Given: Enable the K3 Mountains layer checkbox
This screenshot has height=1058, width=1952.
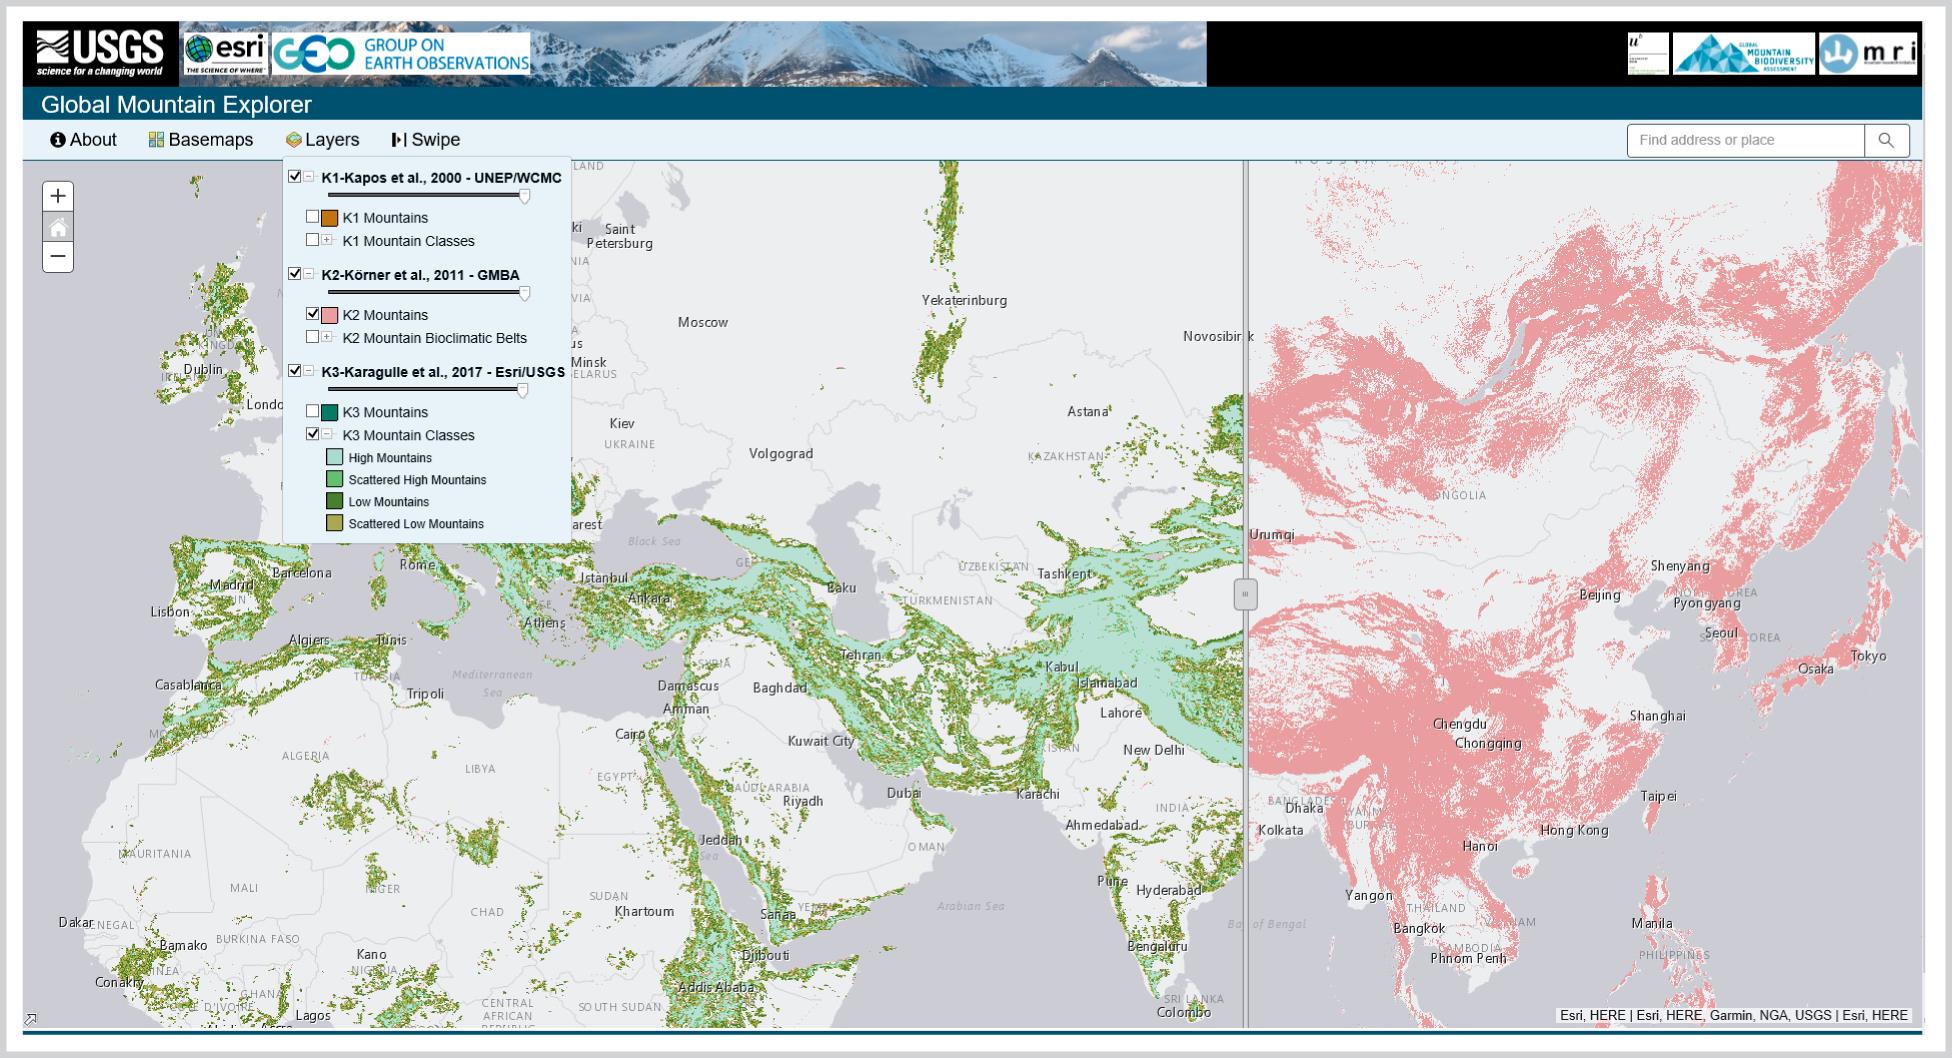Looking at the screenshot, I should point(313,411).
